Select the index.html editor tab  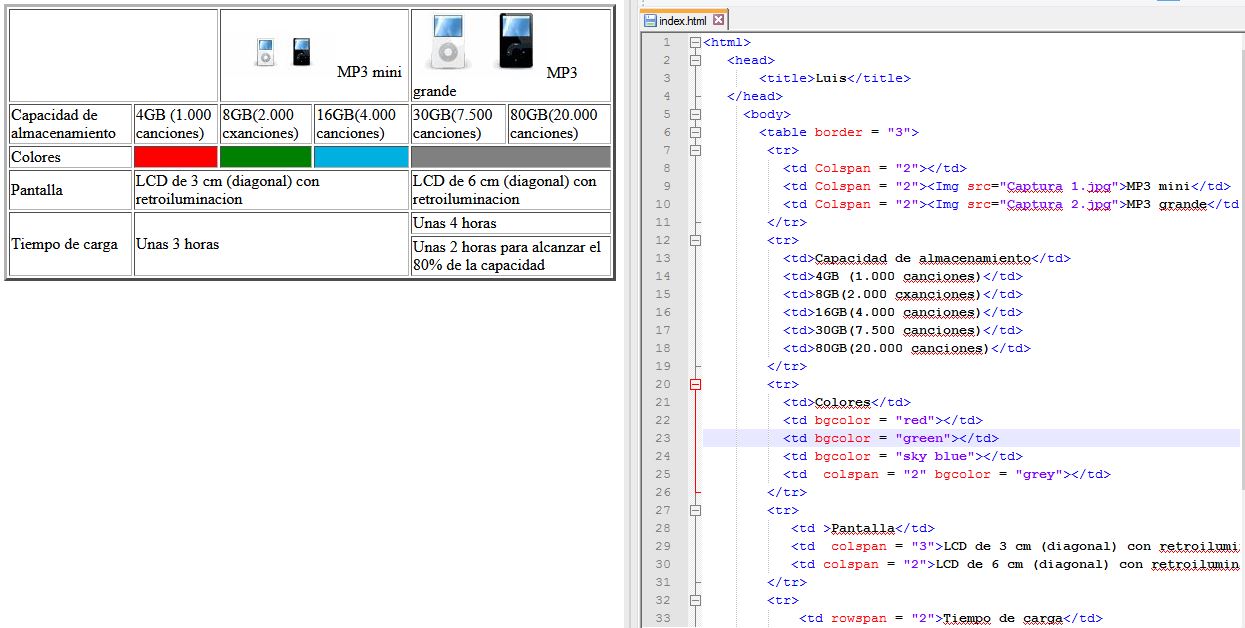(x=684, y=21)
